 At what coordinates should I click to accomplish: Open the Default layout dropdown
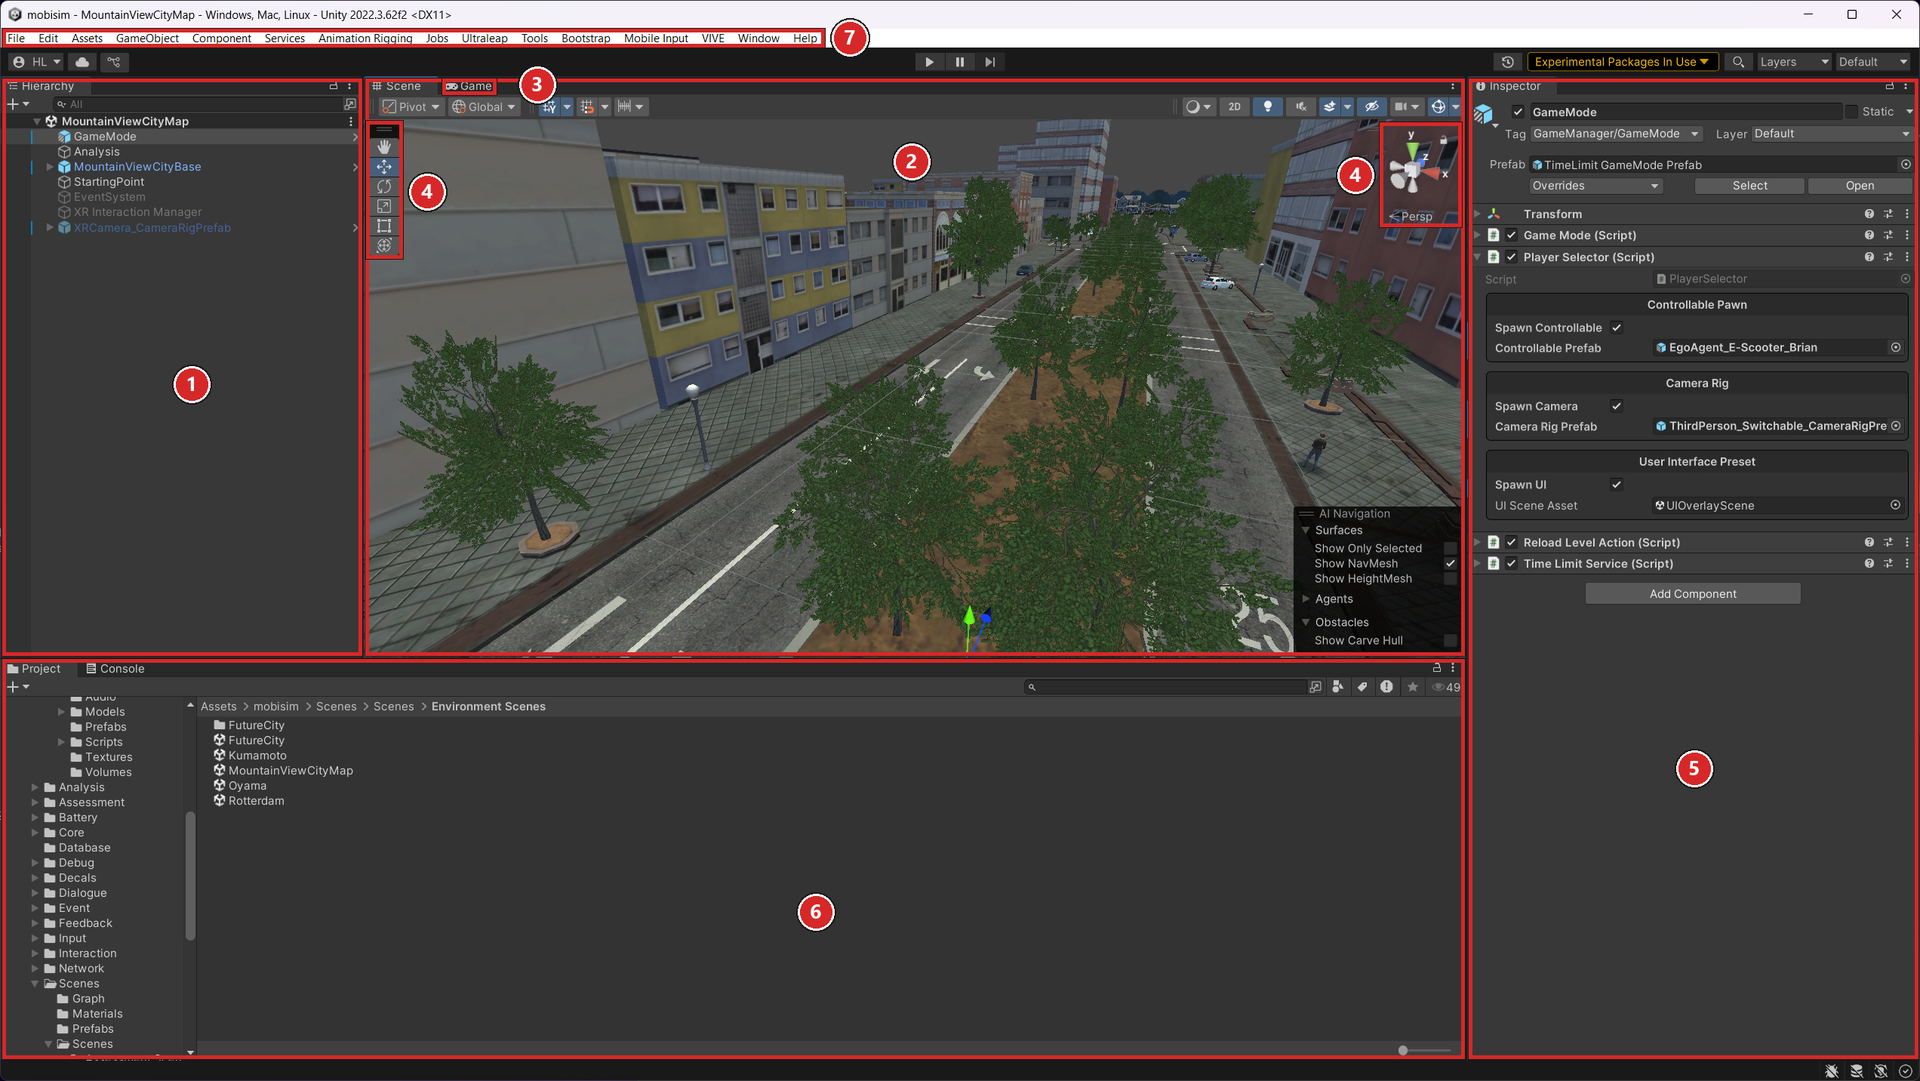pos(1873,62)
